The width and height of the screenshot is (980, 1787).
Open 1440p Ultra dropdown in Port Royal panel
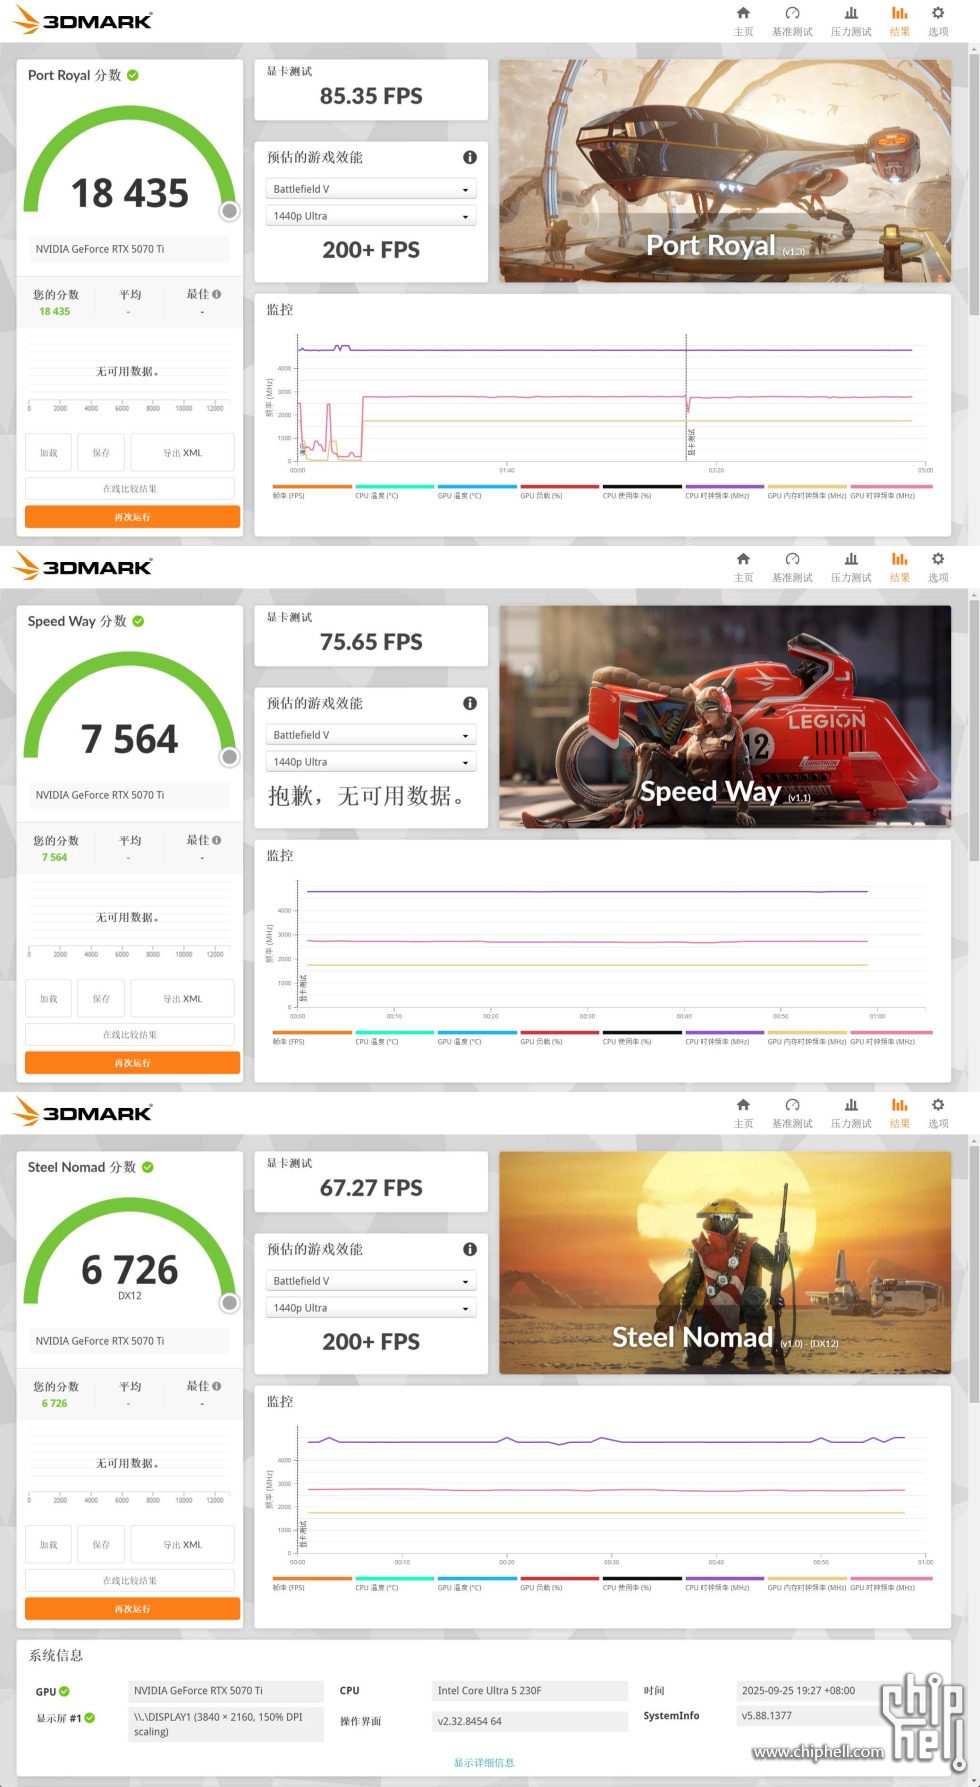click(x=371, y=216)
